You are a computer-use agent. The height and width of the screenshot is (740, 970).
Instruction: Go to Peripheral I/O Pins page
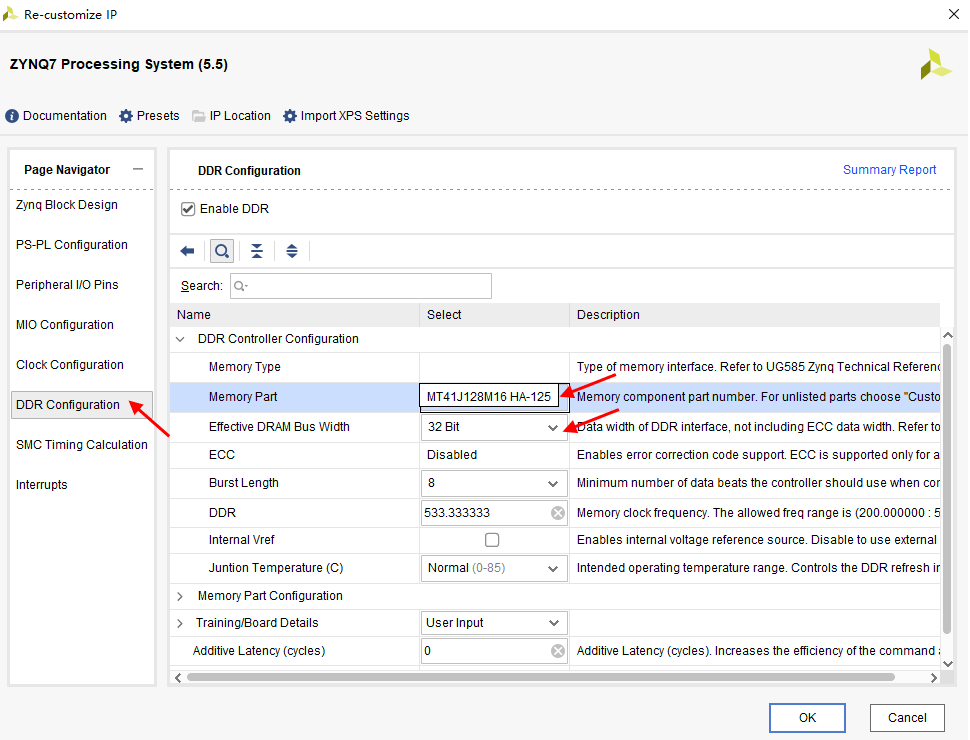67,285
